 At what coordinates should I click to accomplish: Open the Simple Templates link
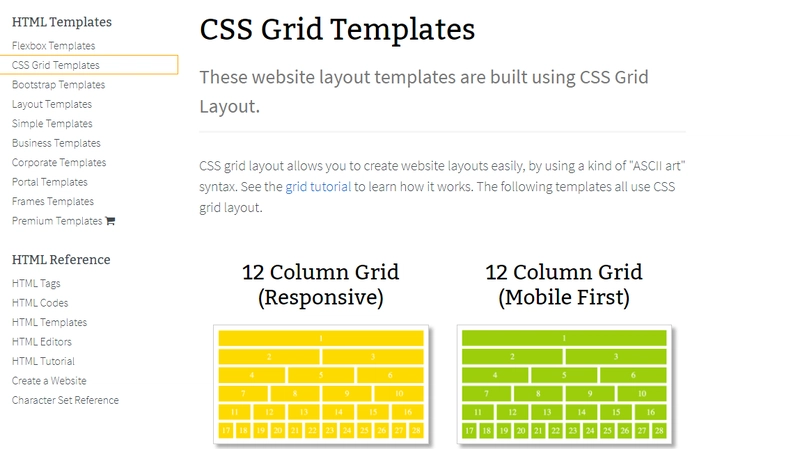(x=52, y=123)
